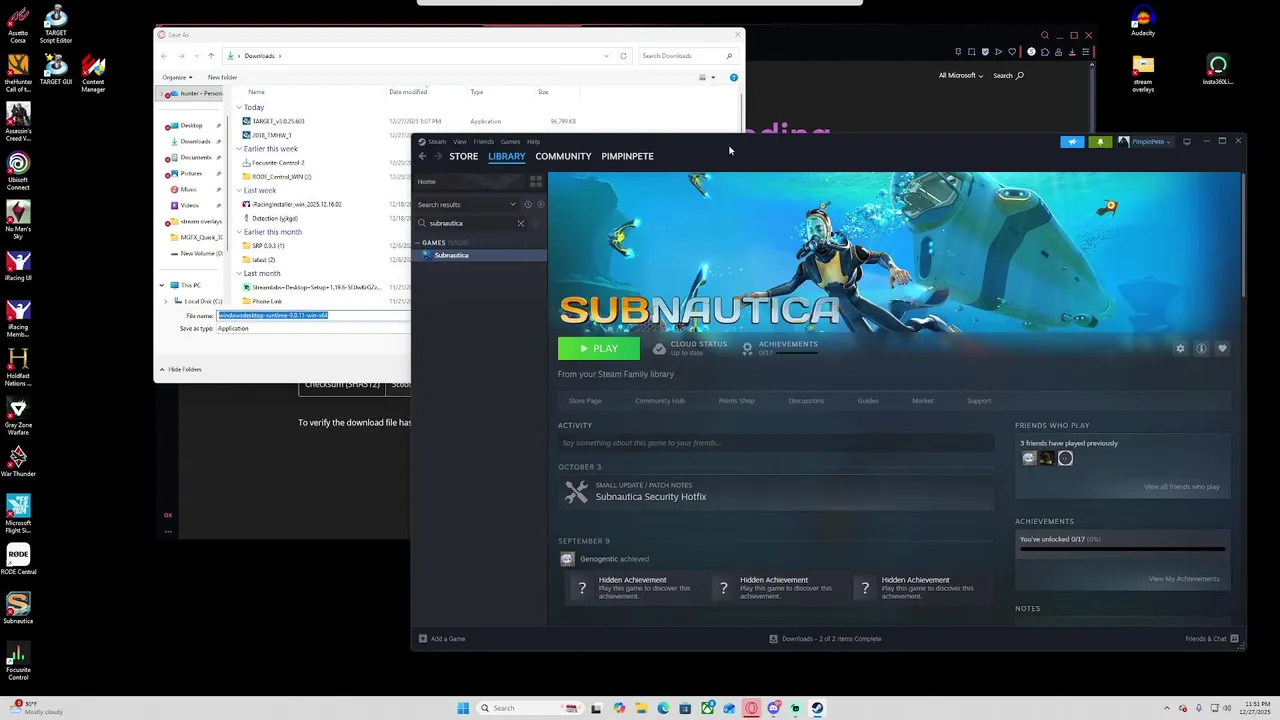Click the Save As help icon
The width and height of the screenshot is (1280, 720).
733,77
